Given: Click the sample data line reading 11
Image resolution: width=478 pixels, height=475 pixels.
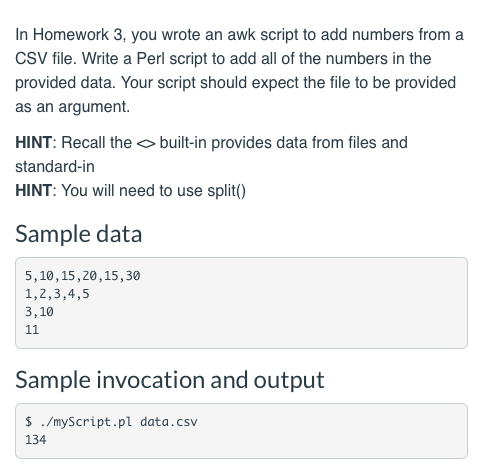Looking at the screenshot, I should pos(32,330).
